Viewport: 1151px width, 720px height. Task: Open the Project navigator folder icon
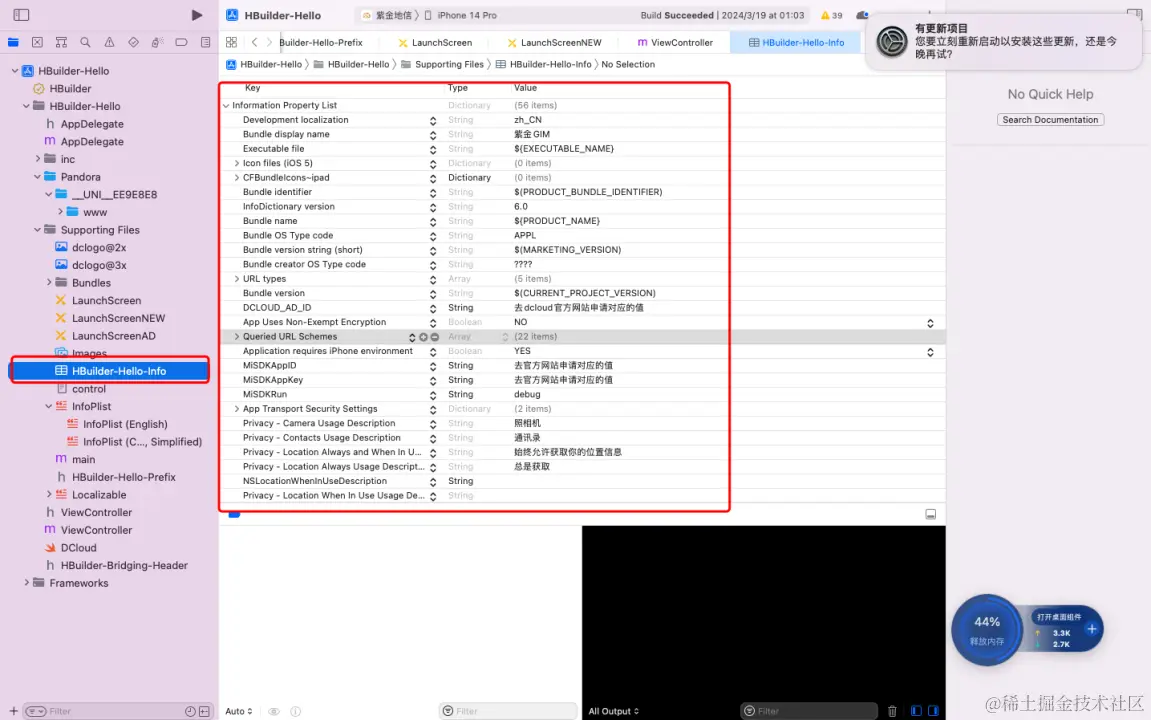(13, 43)
